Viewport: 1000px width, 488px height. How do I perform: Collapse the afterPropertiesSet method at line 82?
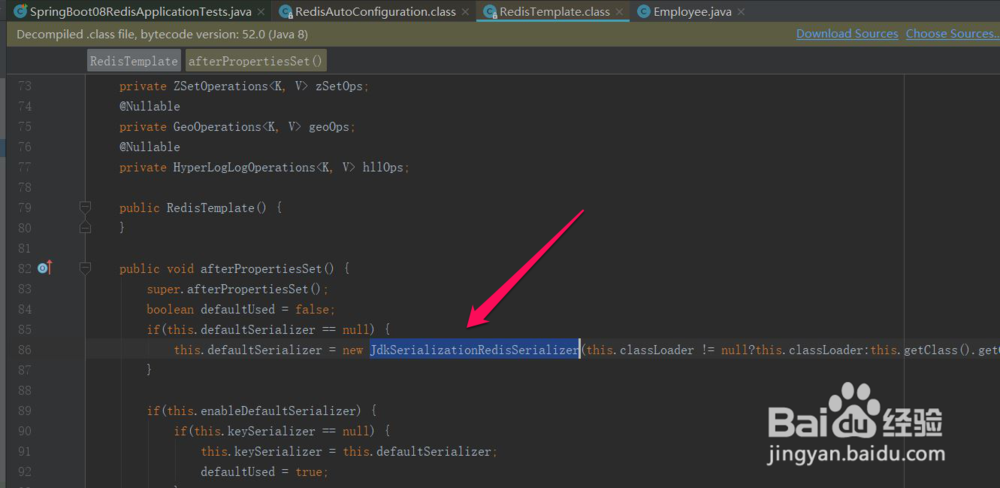coord(85,269)
